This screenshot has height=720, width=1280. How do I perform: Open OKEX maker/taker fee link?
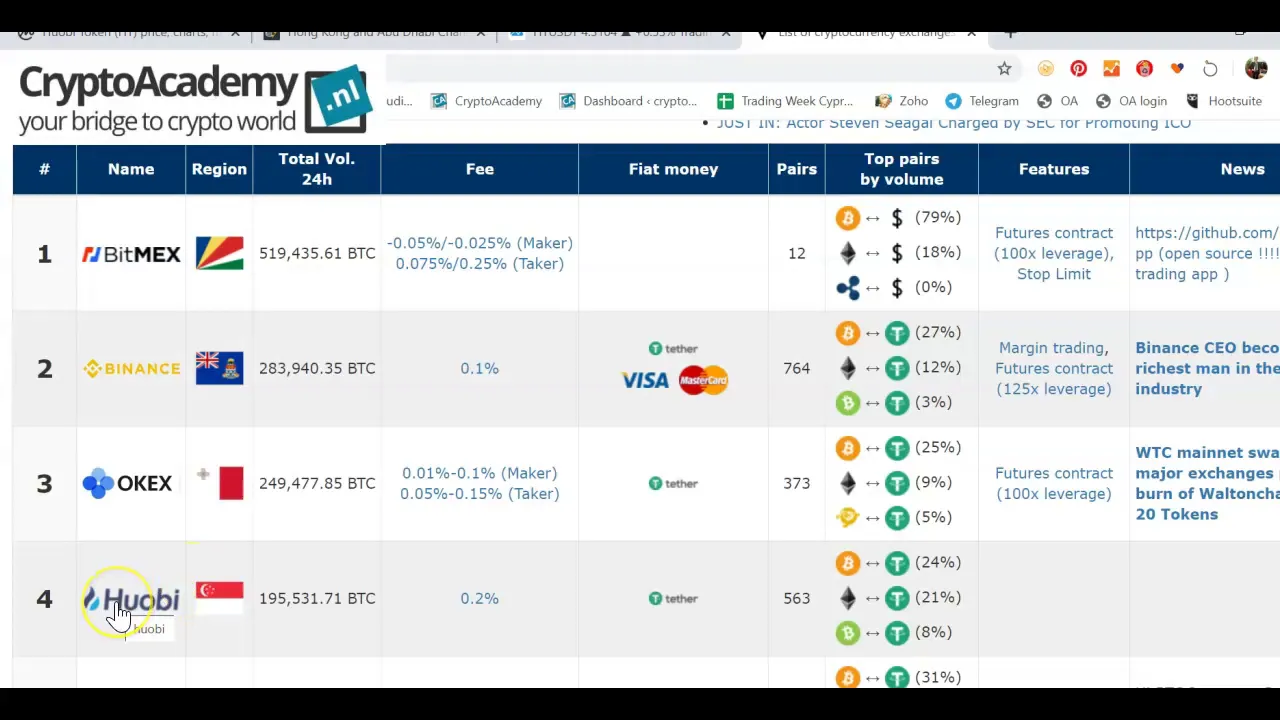(480, 483)
